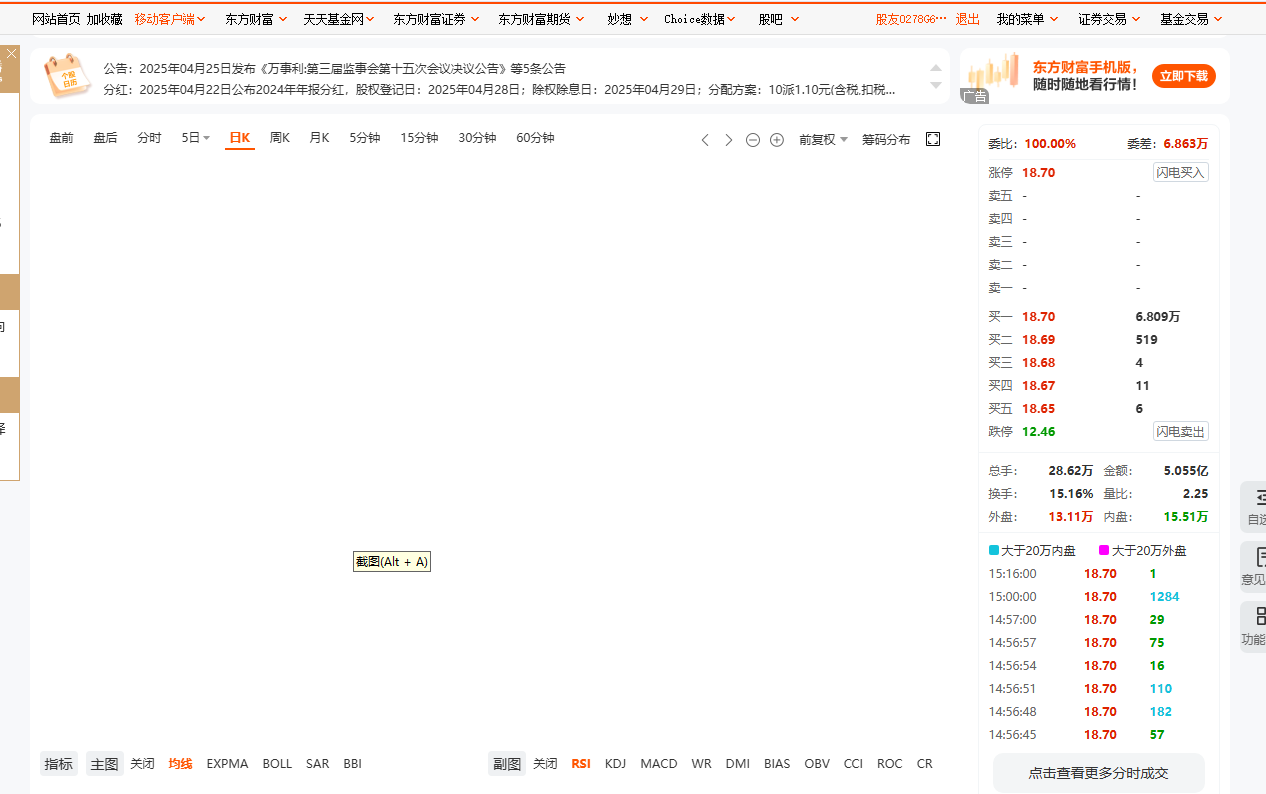Open fullscreen chart icon
The image size is (1266, 794).
[x=933, y=139]
